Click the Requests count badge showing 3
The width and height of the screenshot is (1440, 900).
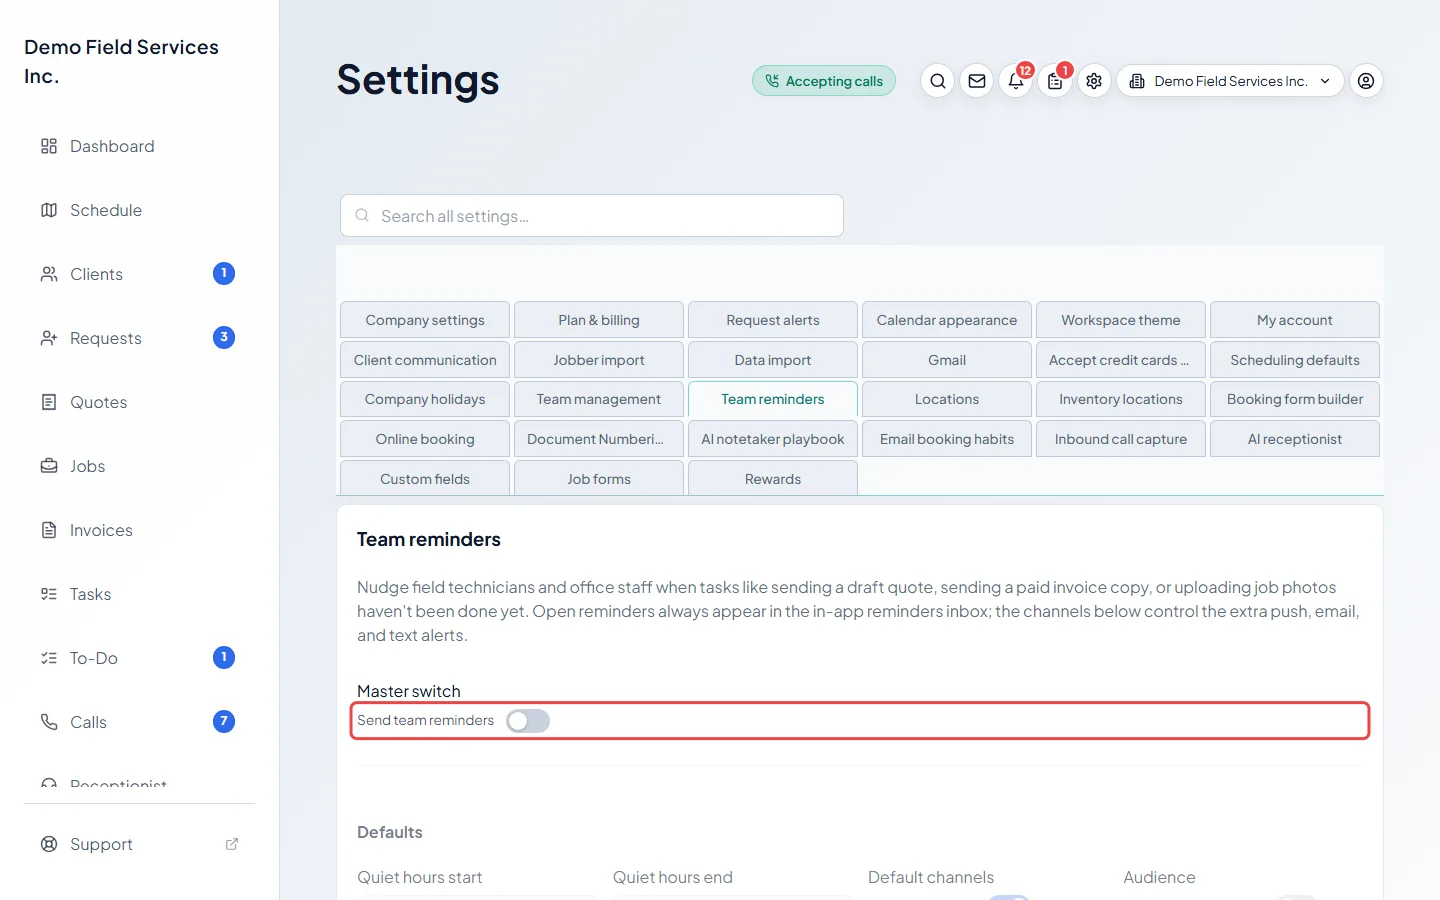[x=224, y=337]
